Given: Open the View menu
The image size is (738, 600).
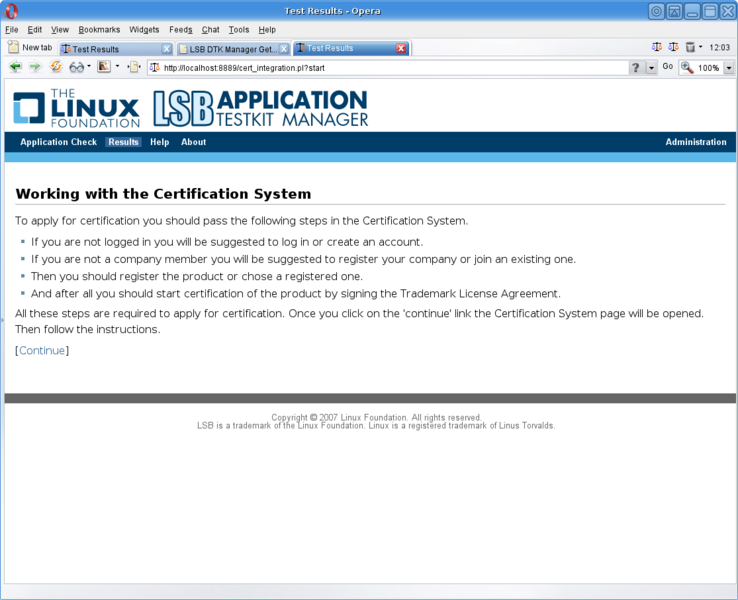Looking at the screenshot, I should click(60, 30).
